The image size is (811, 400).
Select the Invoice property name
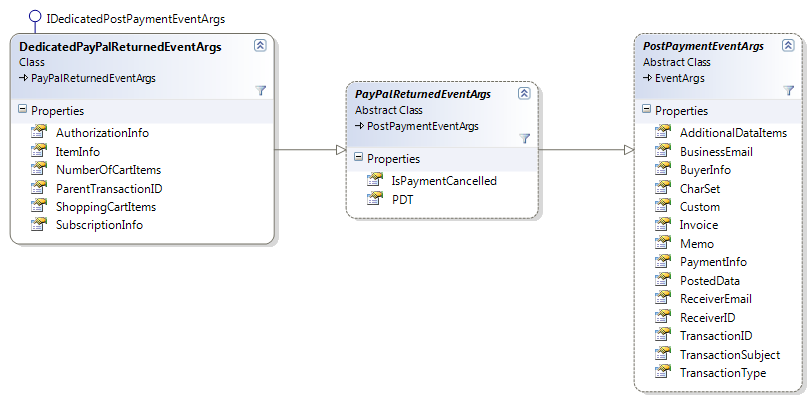point(699,225)
